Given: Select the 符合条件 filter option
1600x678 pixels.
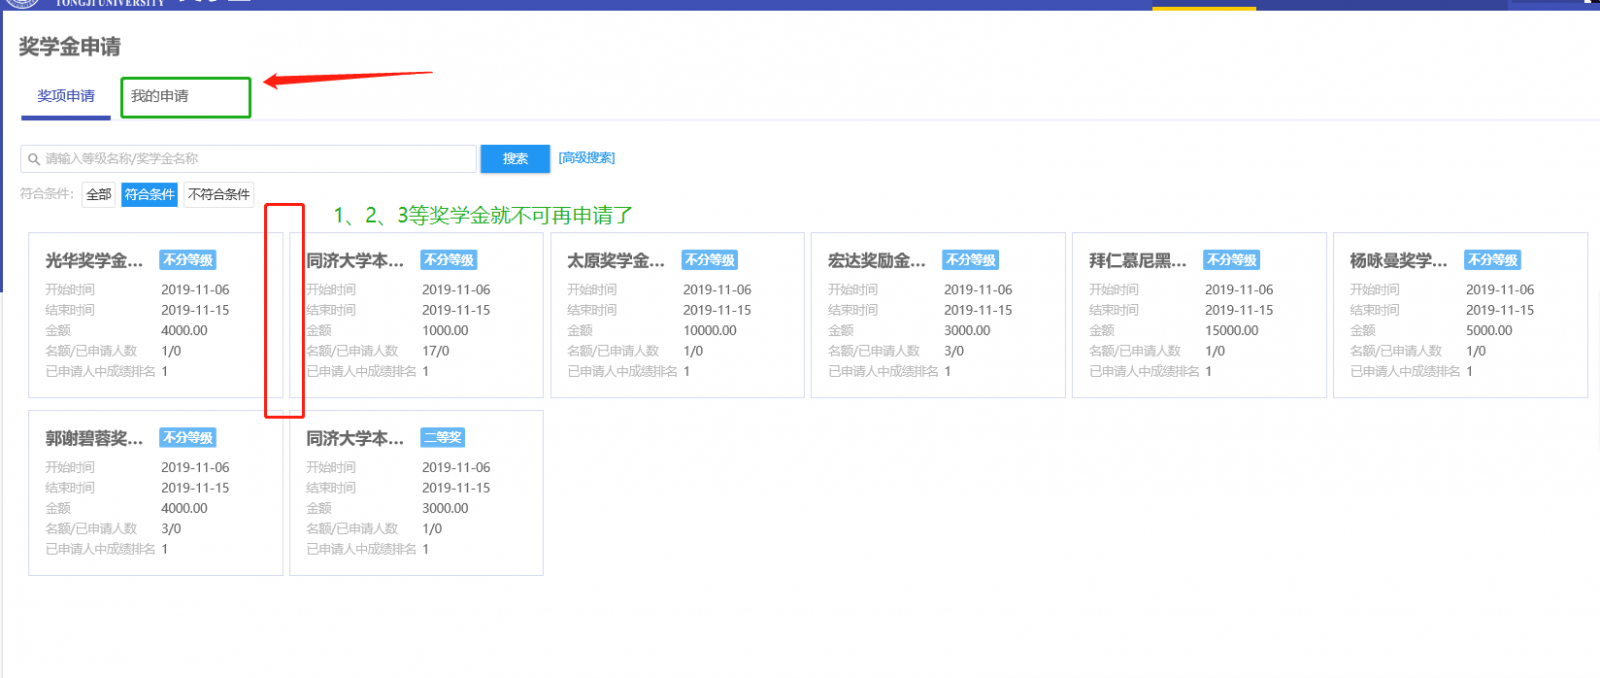Looking at the screenshot, I should (x=149, y=194).
